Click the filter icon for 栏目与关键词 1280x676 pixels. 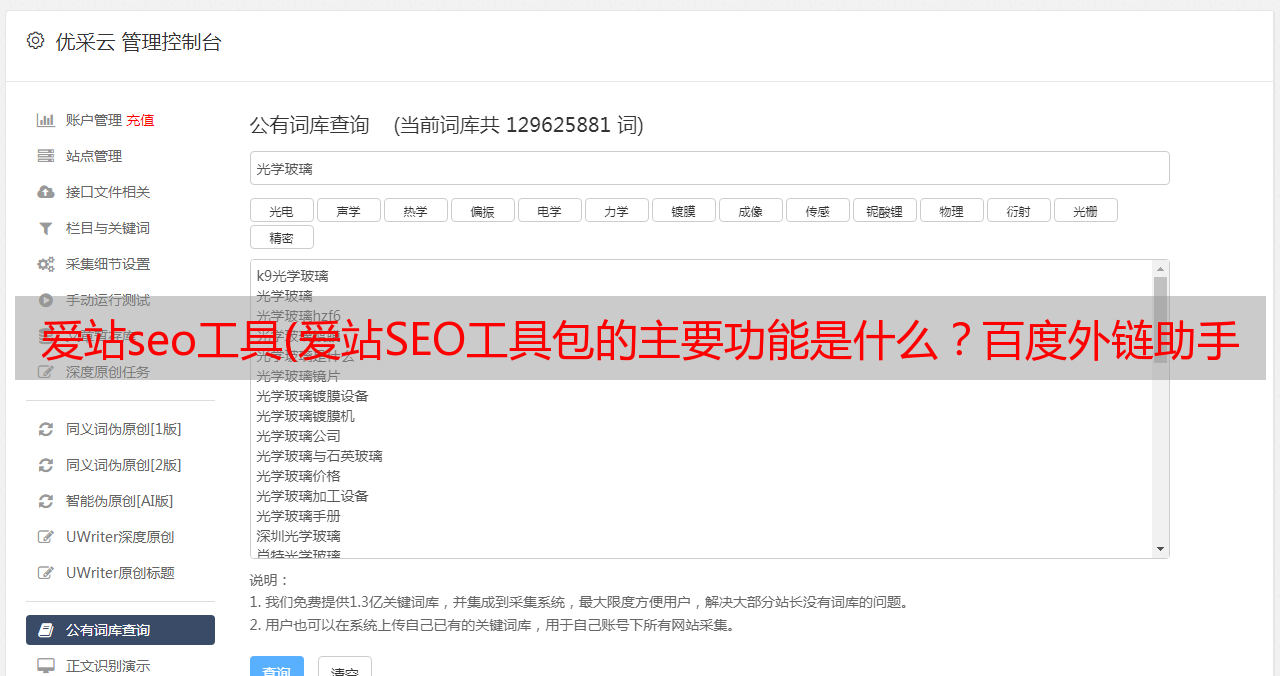pos(46,228)
